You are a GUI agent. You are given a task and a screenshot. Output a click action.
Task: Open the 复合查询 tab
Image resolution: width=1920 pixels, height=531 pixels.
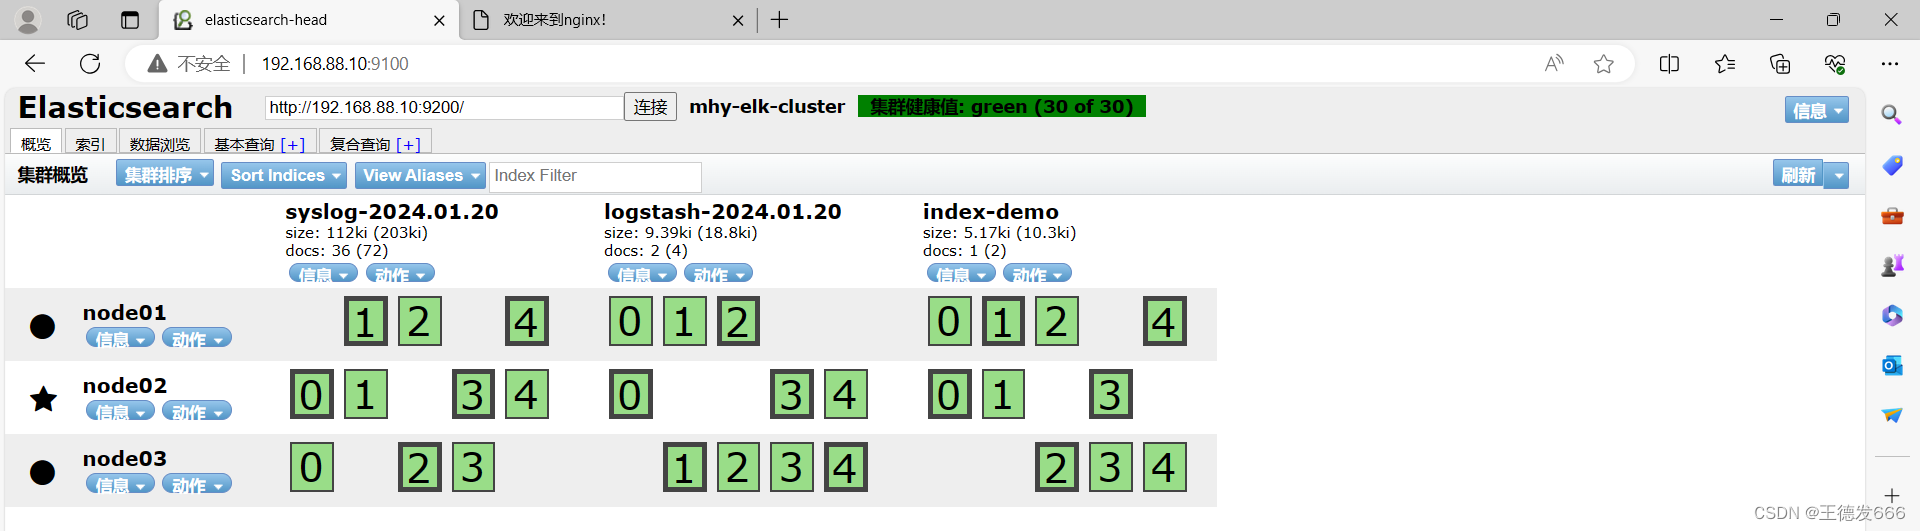click(x=375, y=143)
